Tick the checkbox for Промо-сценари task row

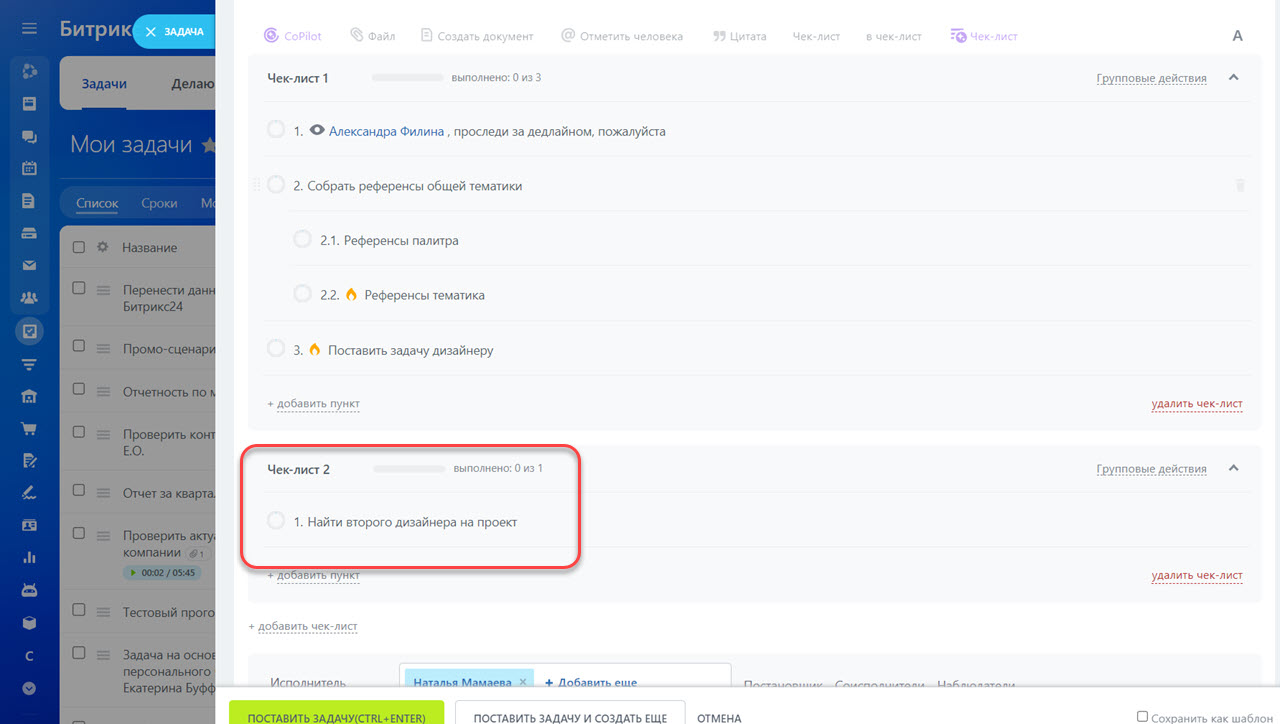pos(79,346)
